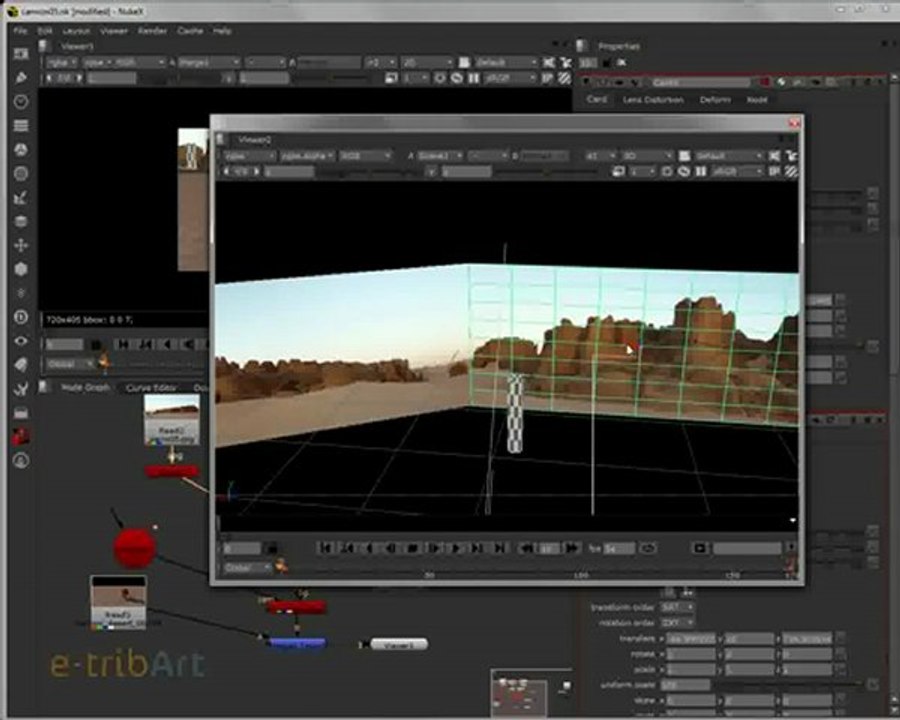This screenshot has height=720, width=900.
Task: Jump to first frame in Viewer2
Action: coord(325,548)
